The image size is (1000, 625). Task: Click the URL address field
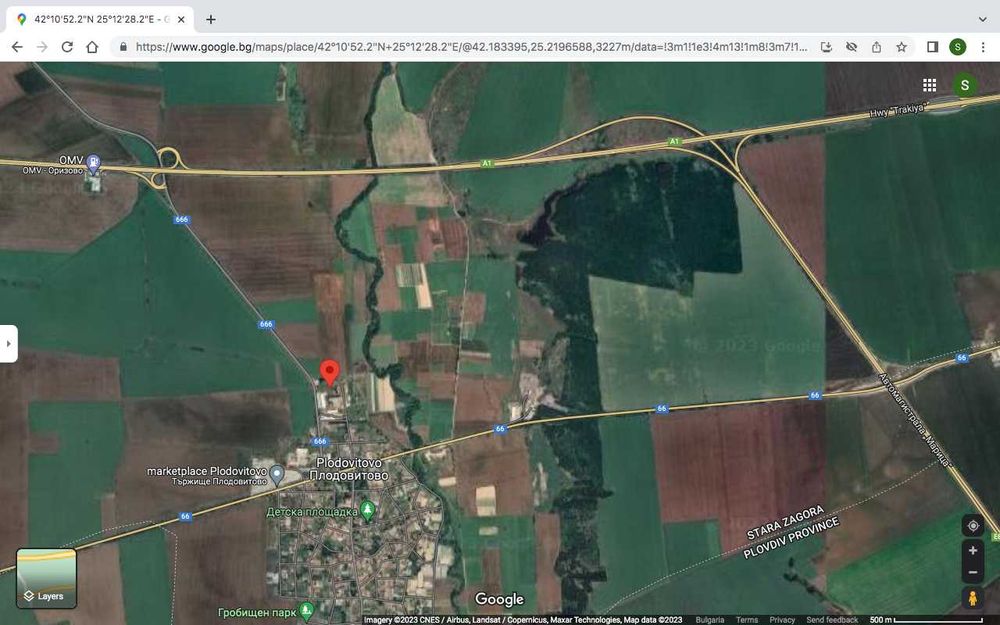click(x=471, y=47)
